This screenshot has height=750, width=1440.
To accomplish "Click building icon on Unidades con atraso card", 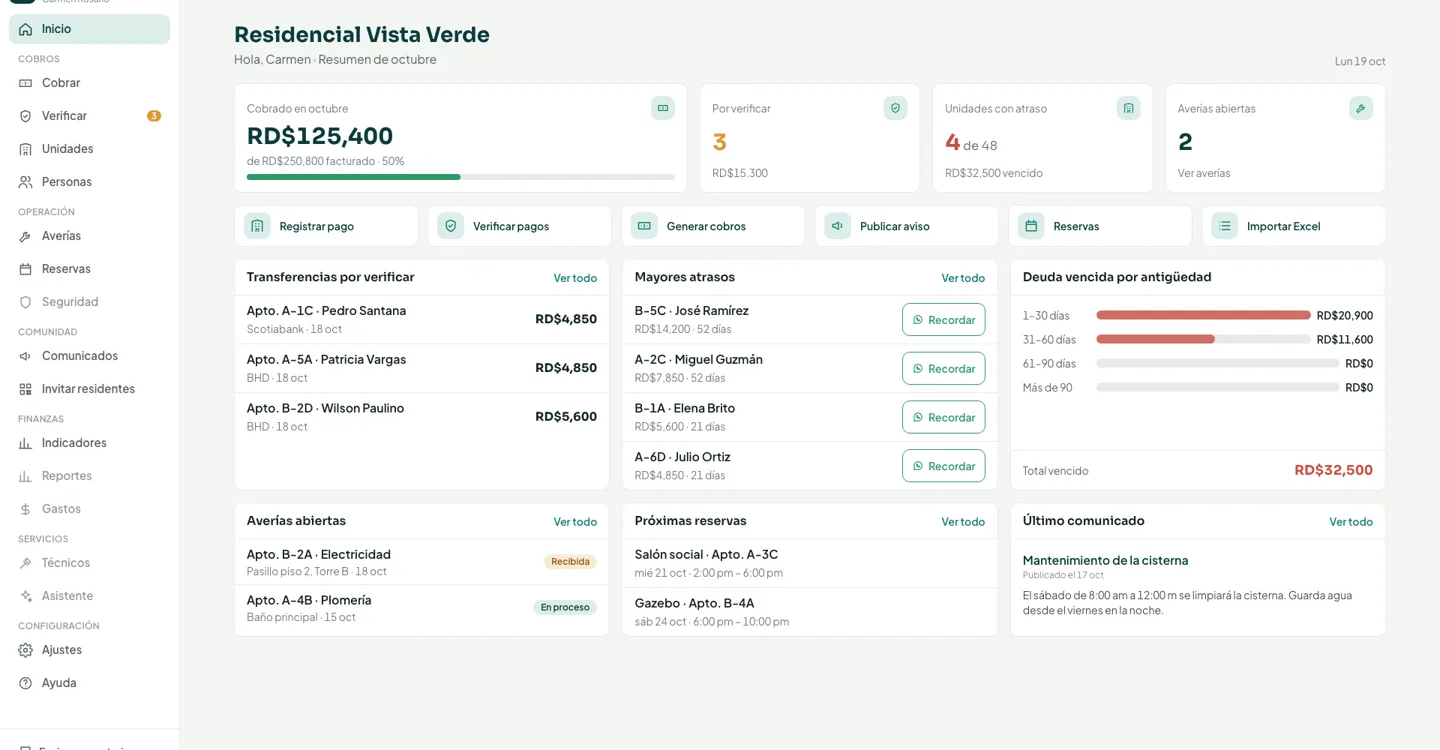I will 1128,108.
